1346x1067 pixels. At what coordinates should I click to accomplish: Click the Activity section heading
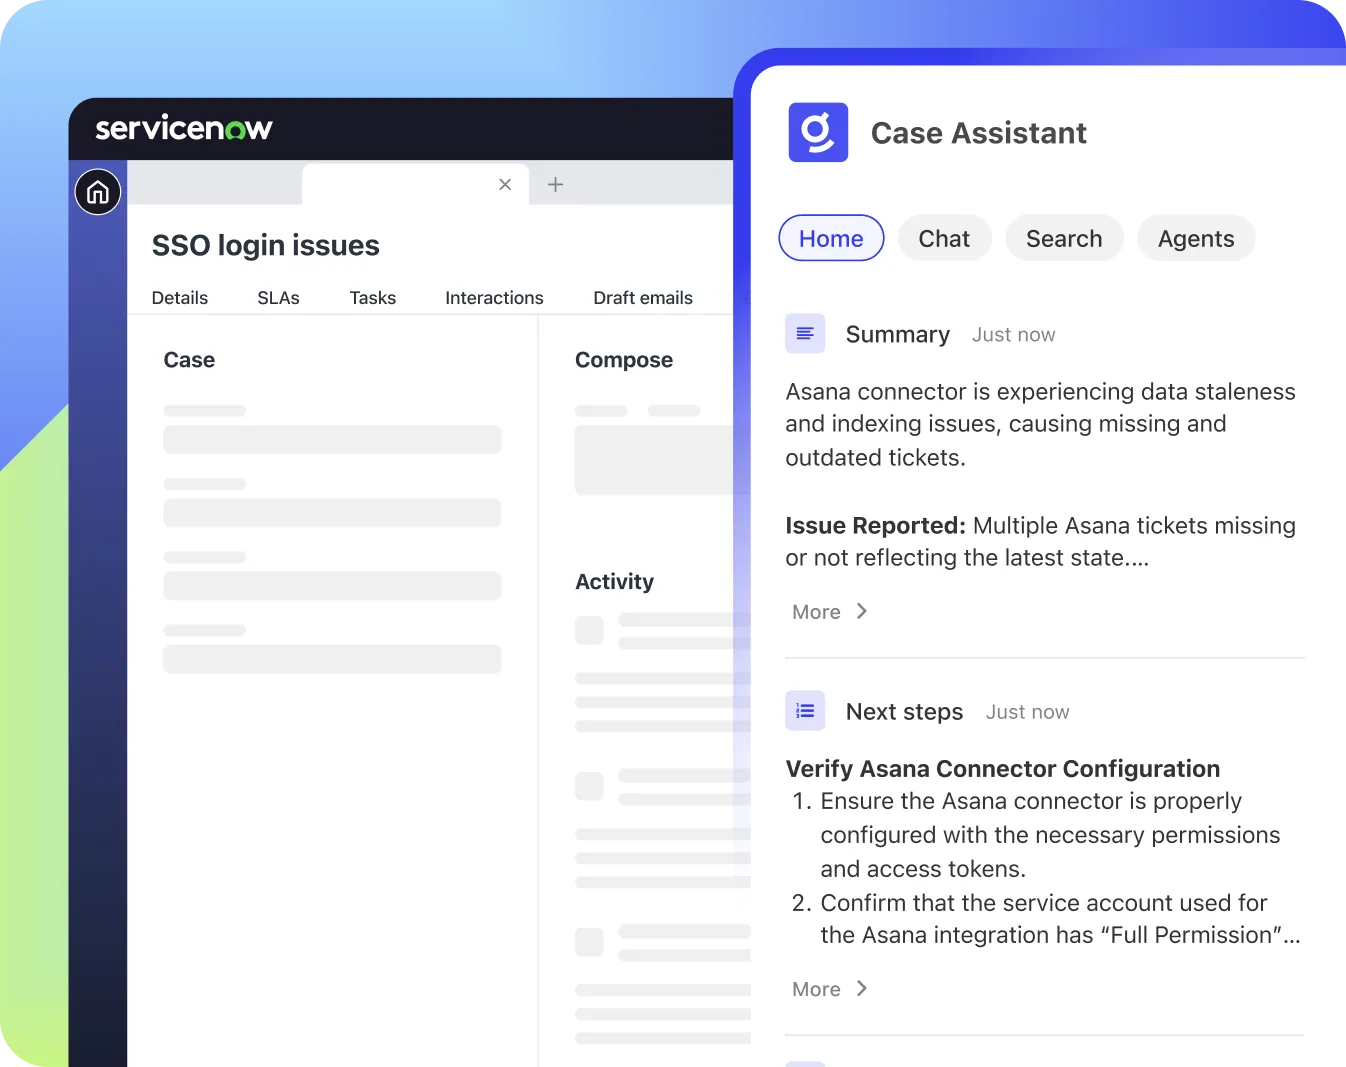point(614,582)
